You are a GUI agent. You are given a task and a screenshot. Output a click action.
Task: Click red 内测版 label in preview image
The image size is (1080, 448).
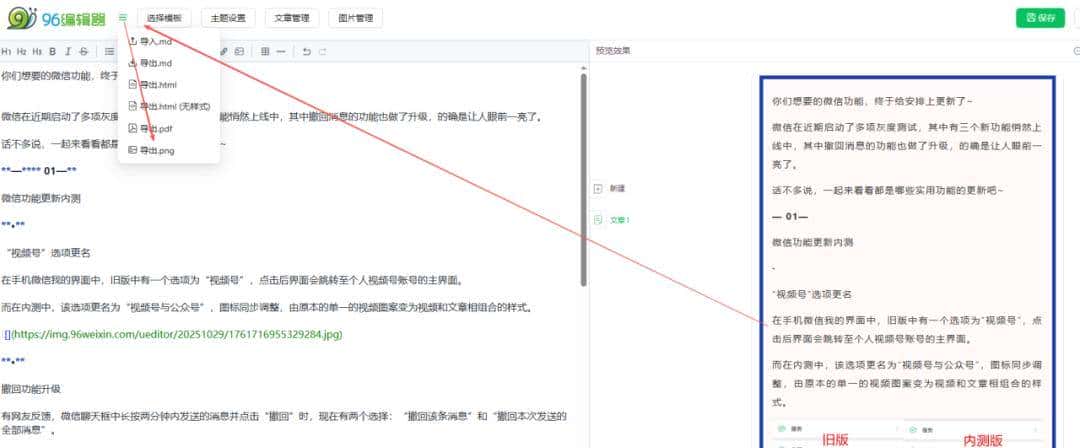(983, 440)
